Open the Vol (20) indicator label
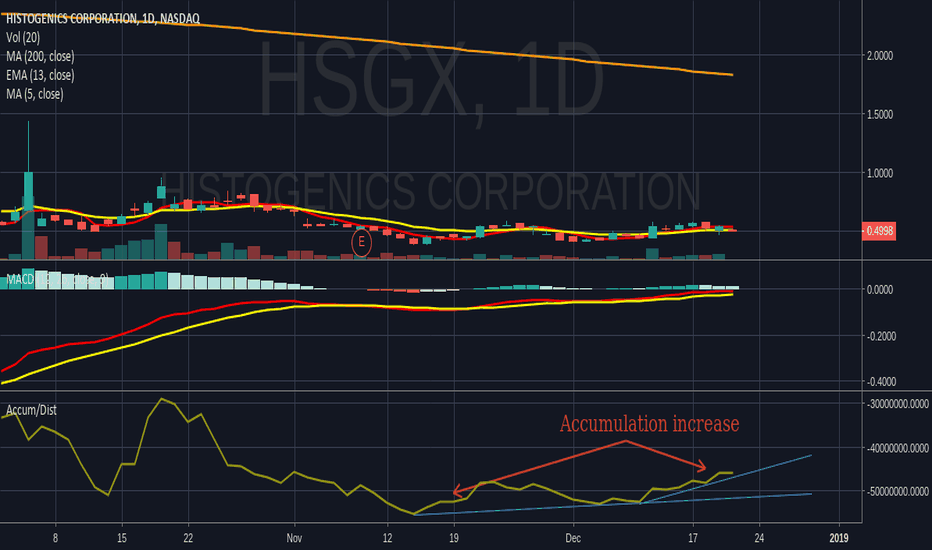Screen dimensions: 932x550 [23, 37]
